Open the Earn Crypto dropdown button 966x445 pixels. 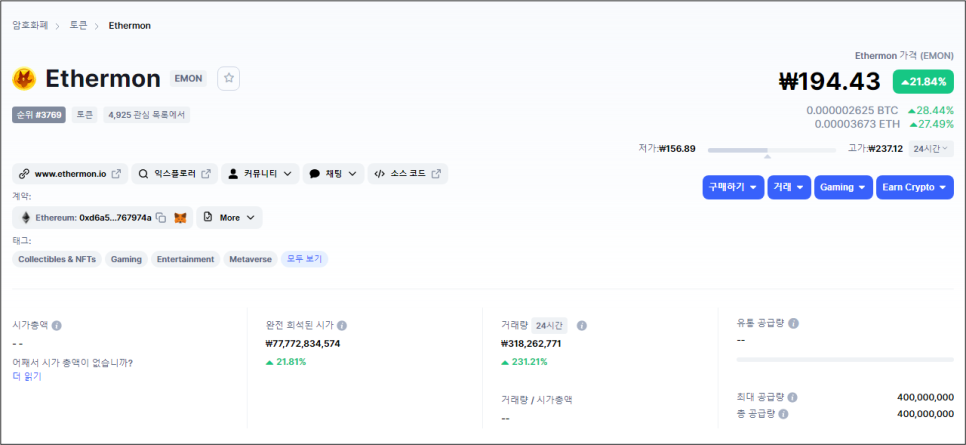pos(915,187)
